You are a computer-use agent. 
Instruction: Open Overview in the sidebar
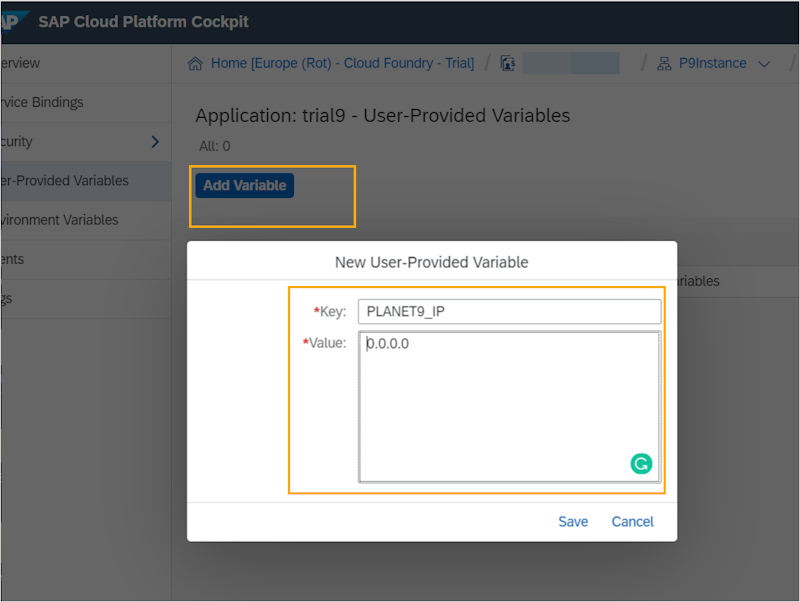(20, 63)
